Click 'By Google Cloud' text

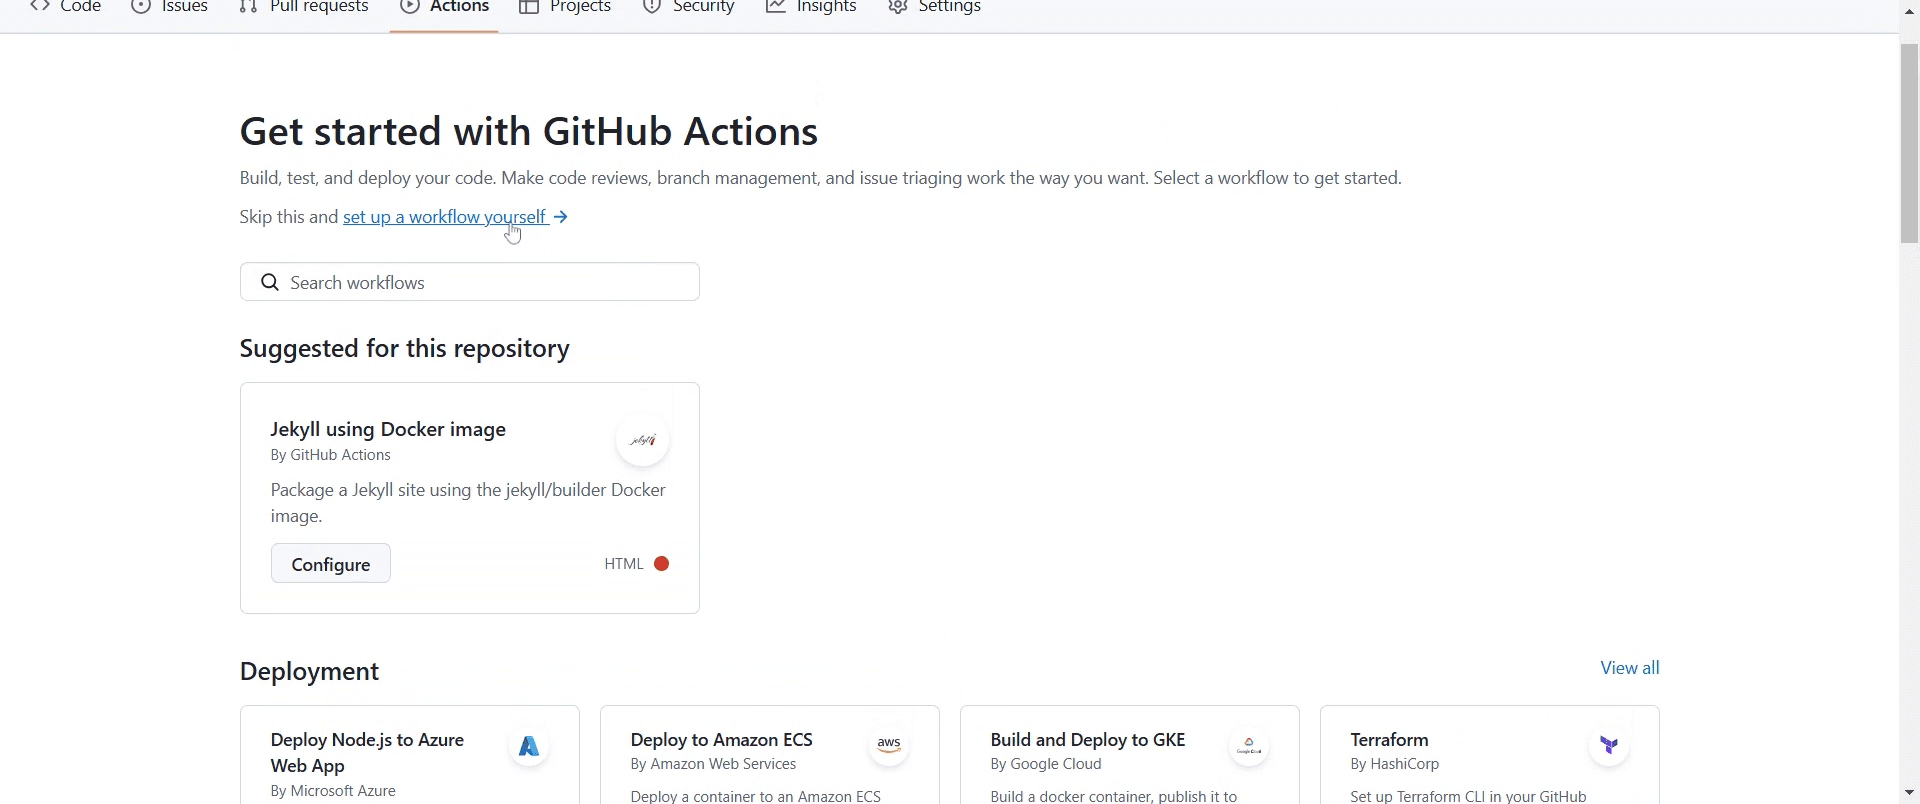1046,764
